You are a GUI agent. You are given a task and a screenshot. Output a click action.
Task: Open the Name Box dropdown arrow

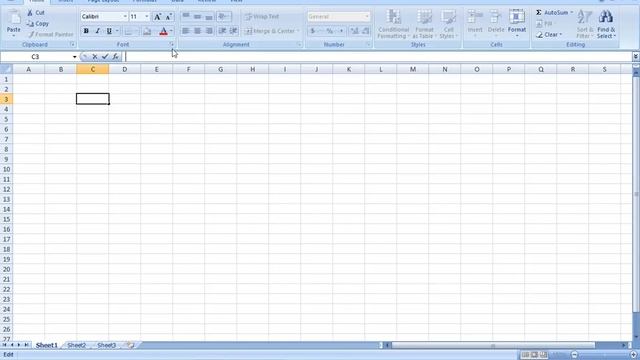74,57
